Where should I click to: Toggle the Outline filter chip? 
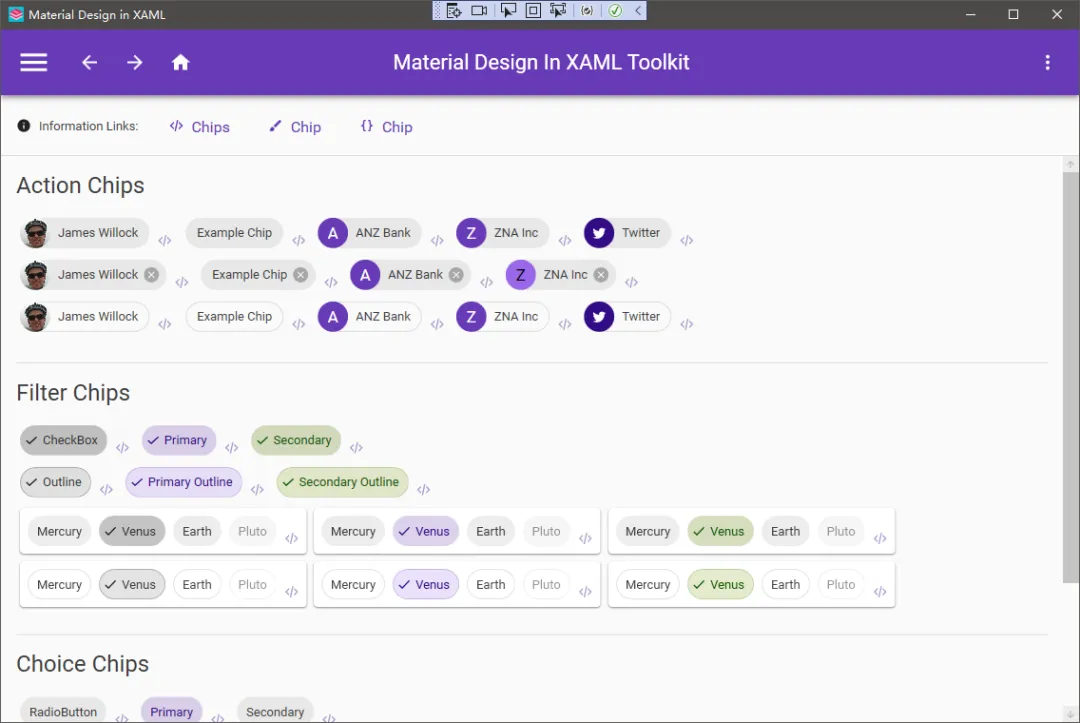coord(55,483)
